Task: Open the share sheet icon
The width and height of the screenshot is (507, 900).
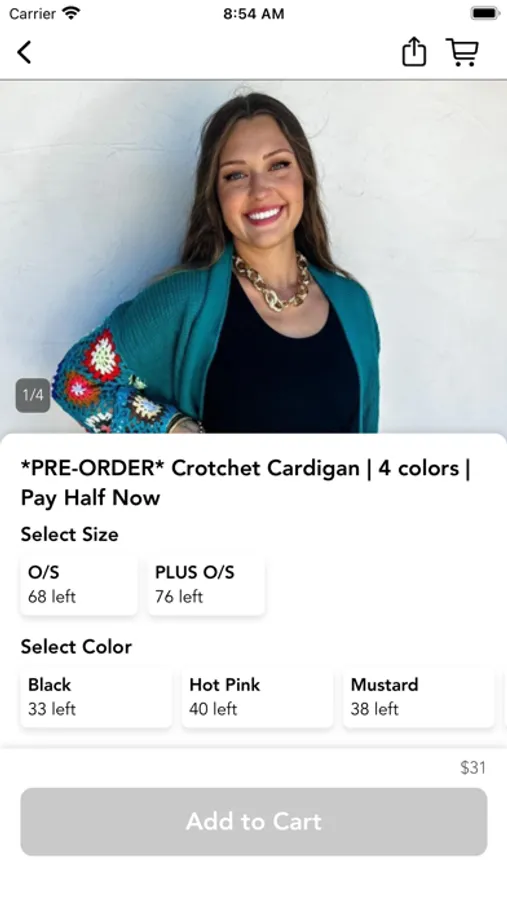Action: point(413,52)
